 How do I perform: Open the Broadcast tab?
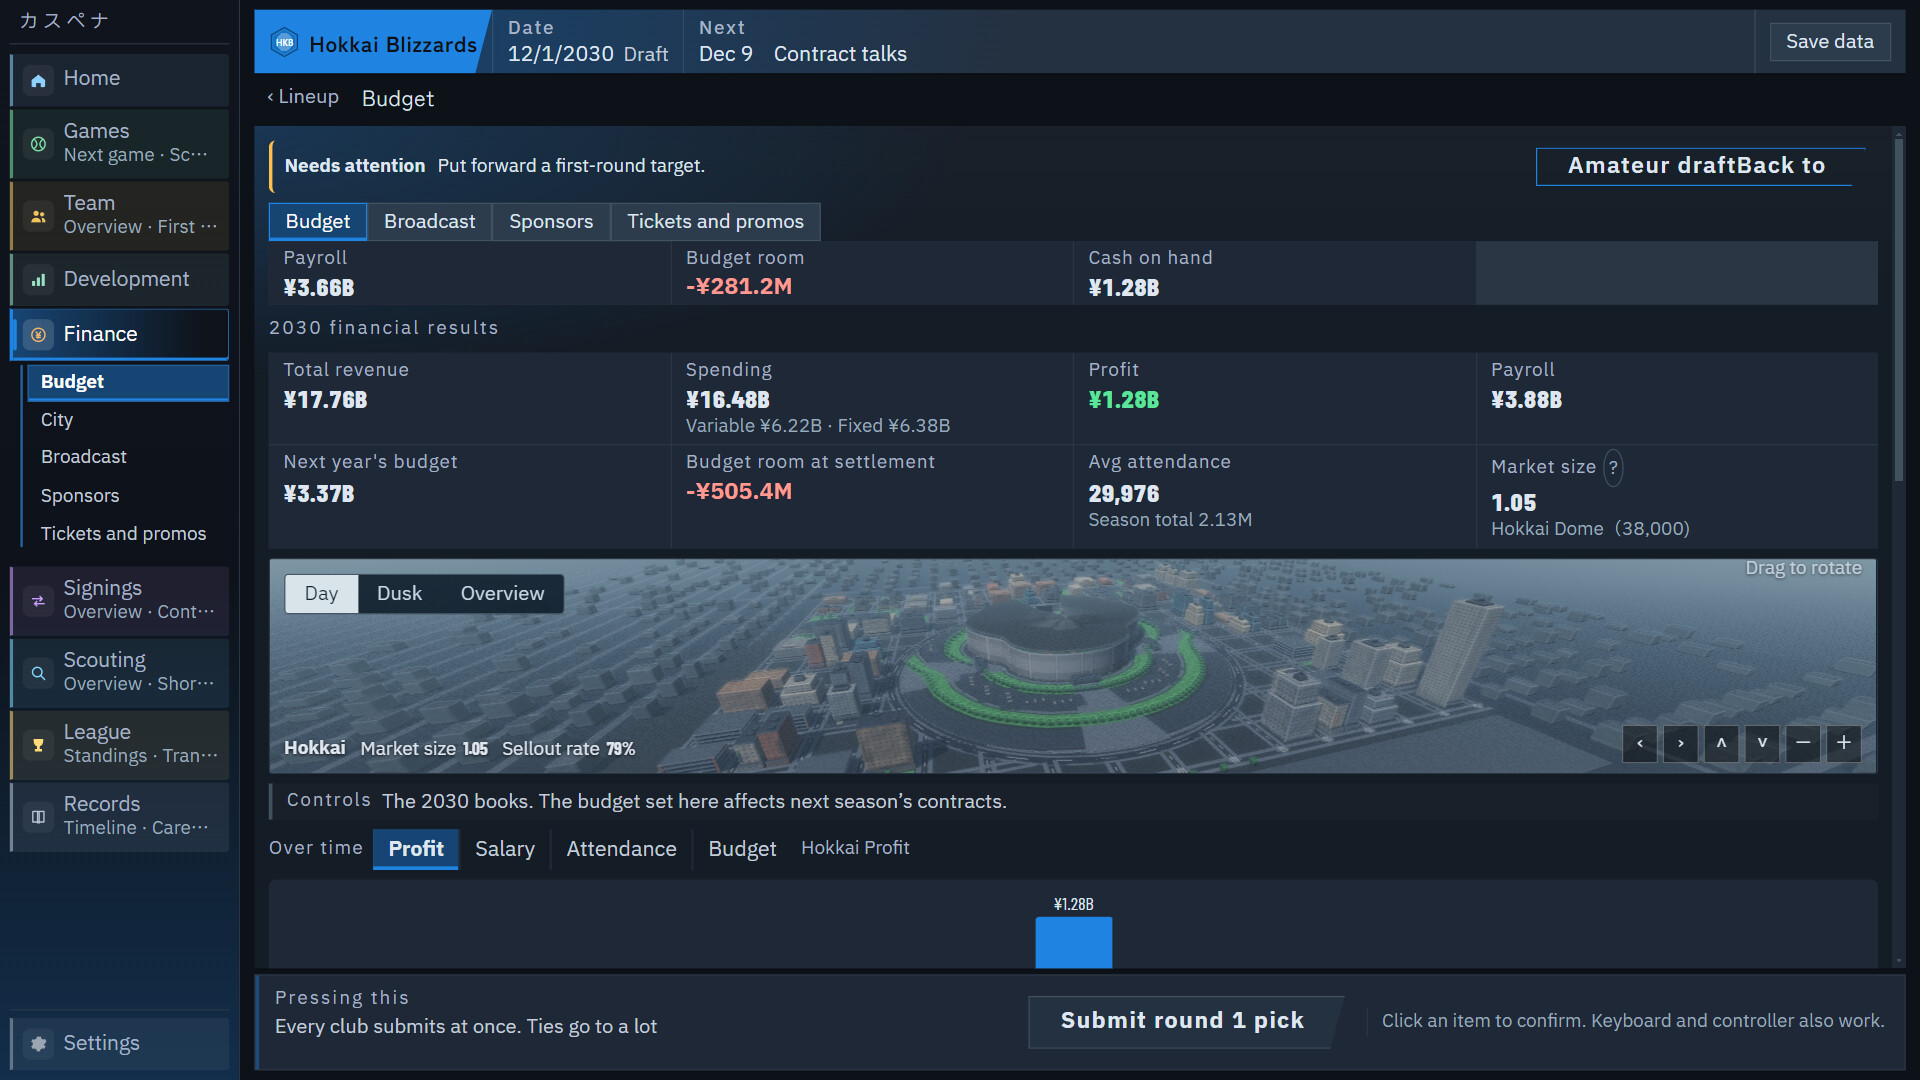click(429, 222)
